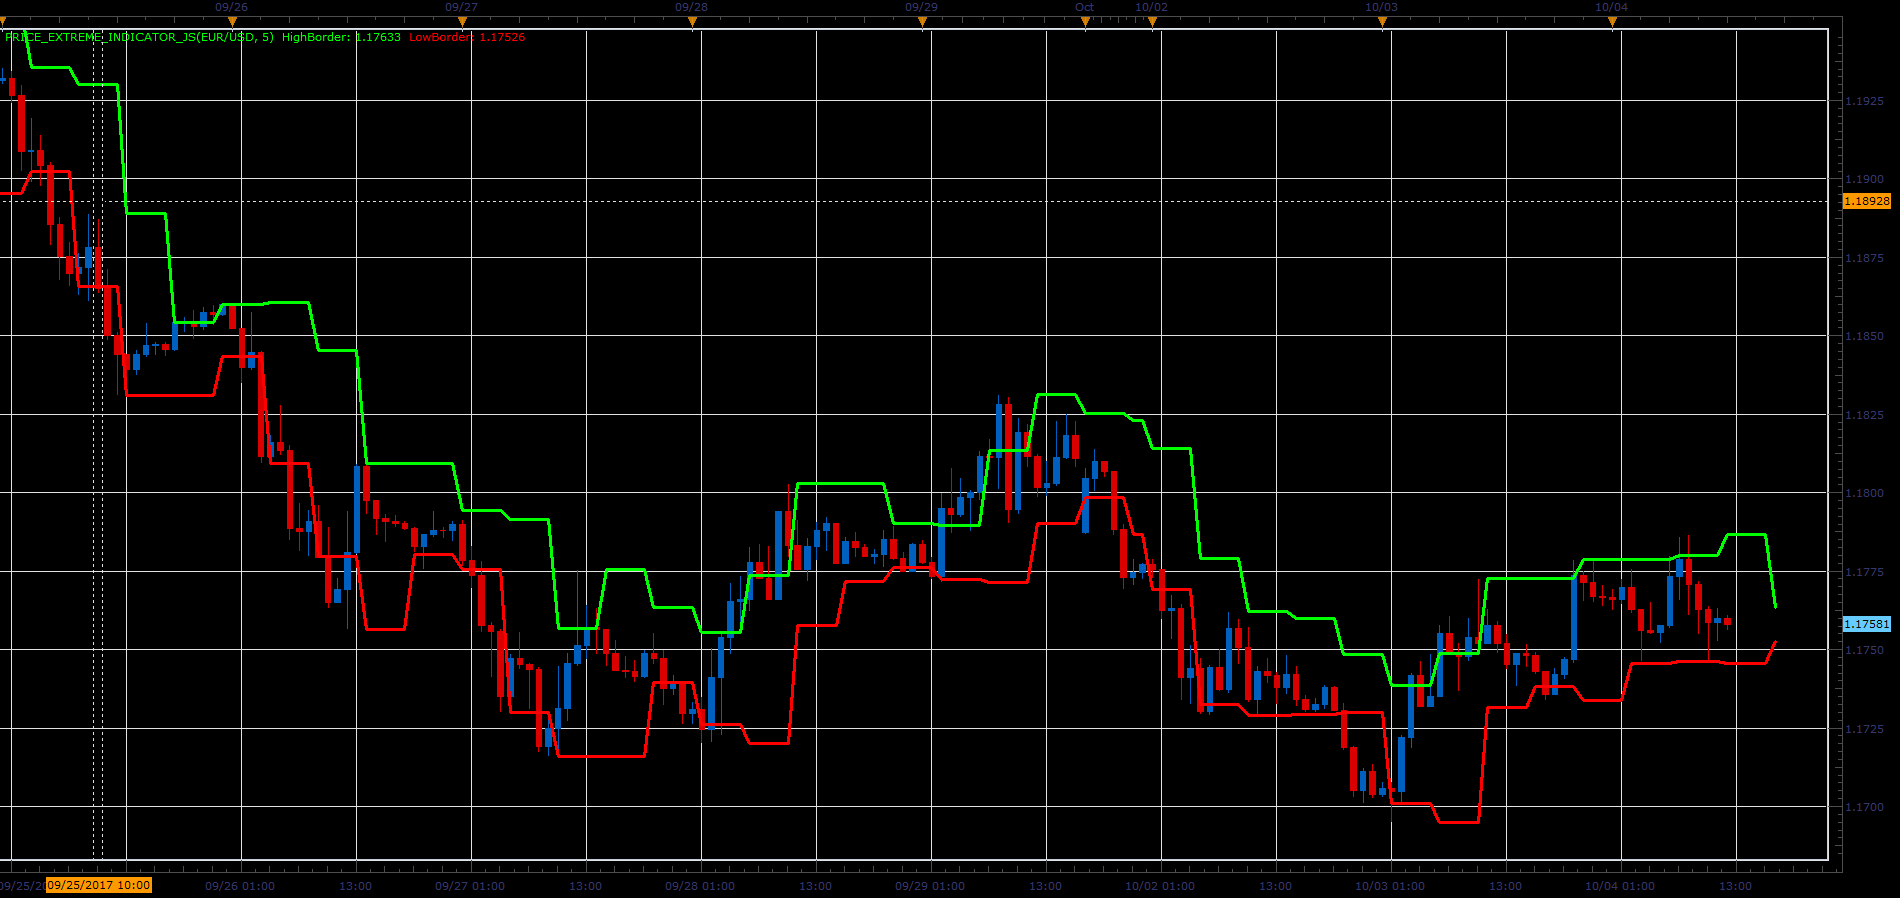Click the 1.1750 price axis label
Viewport: 1900px width, 898px height.
[x=1864, y=650]
